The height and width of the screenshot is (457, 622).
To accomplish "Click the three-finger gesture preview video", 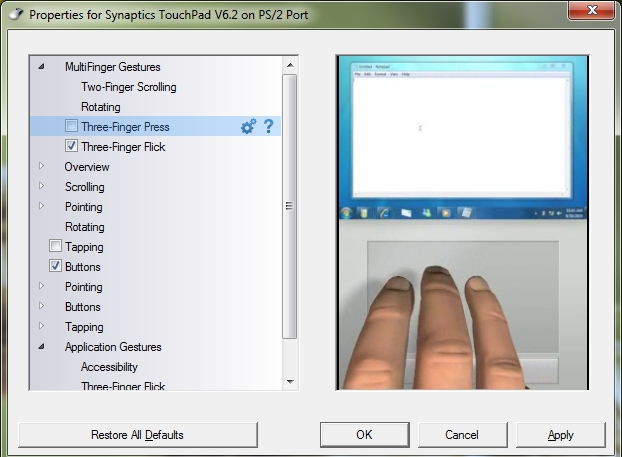I will 462,223.
